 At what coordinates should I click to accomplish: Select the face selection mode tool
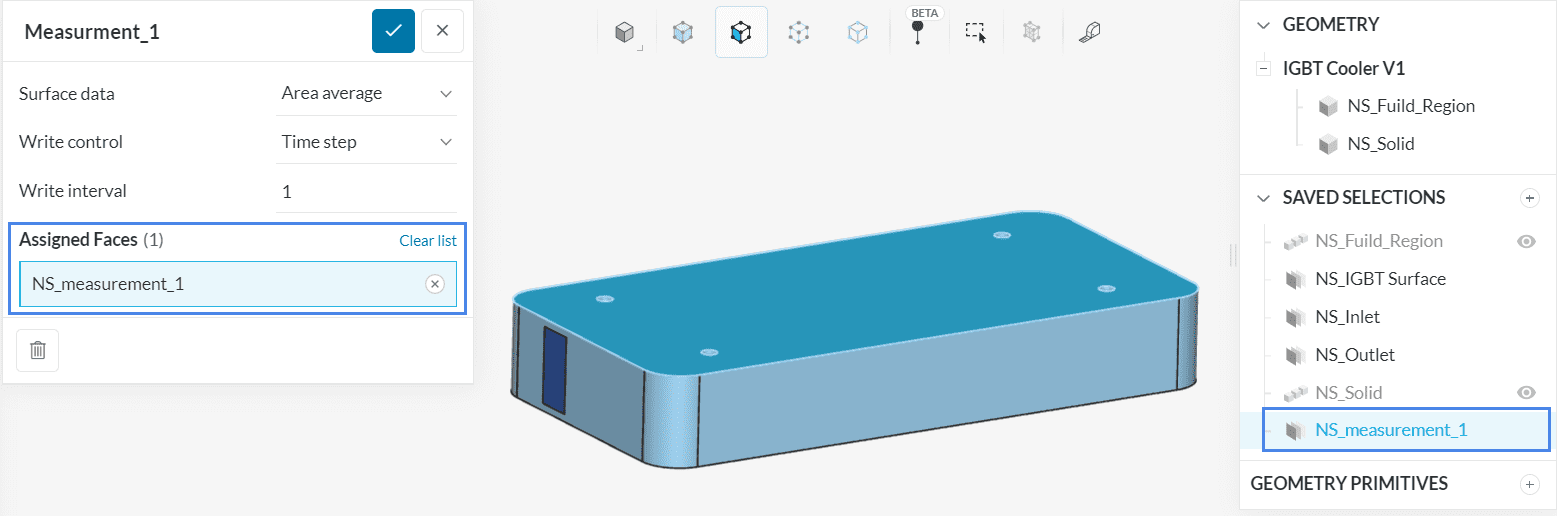click(x=740, y=33)
